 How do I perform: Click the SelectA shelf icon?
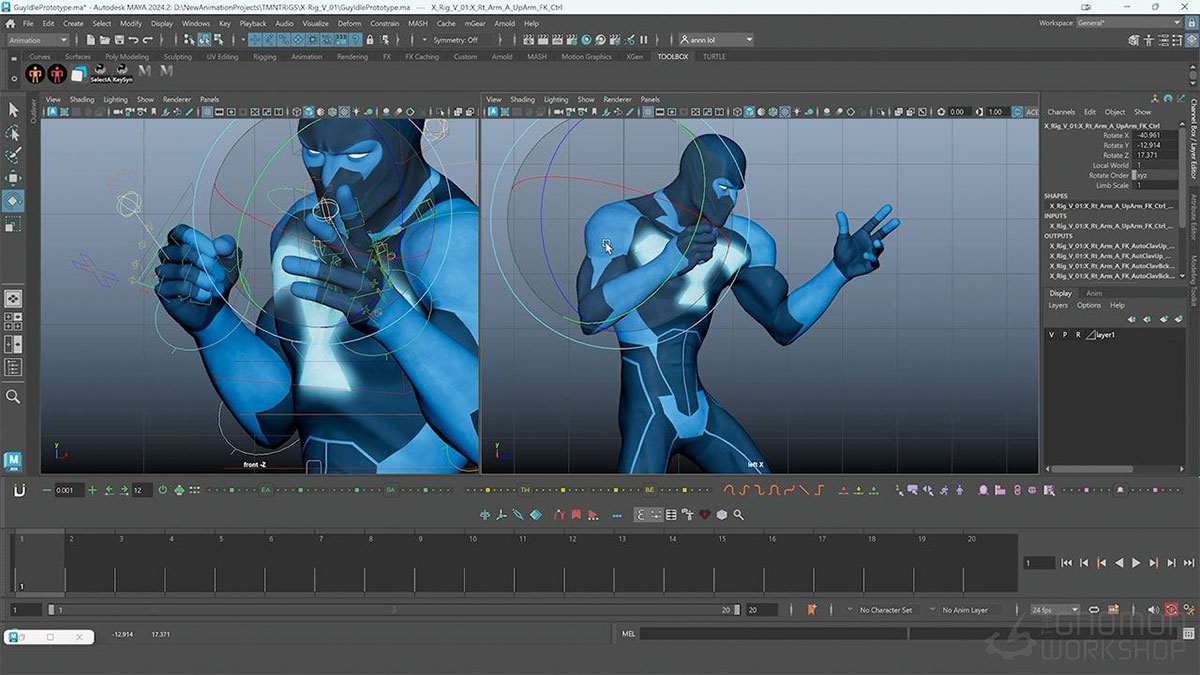[100, 69]
